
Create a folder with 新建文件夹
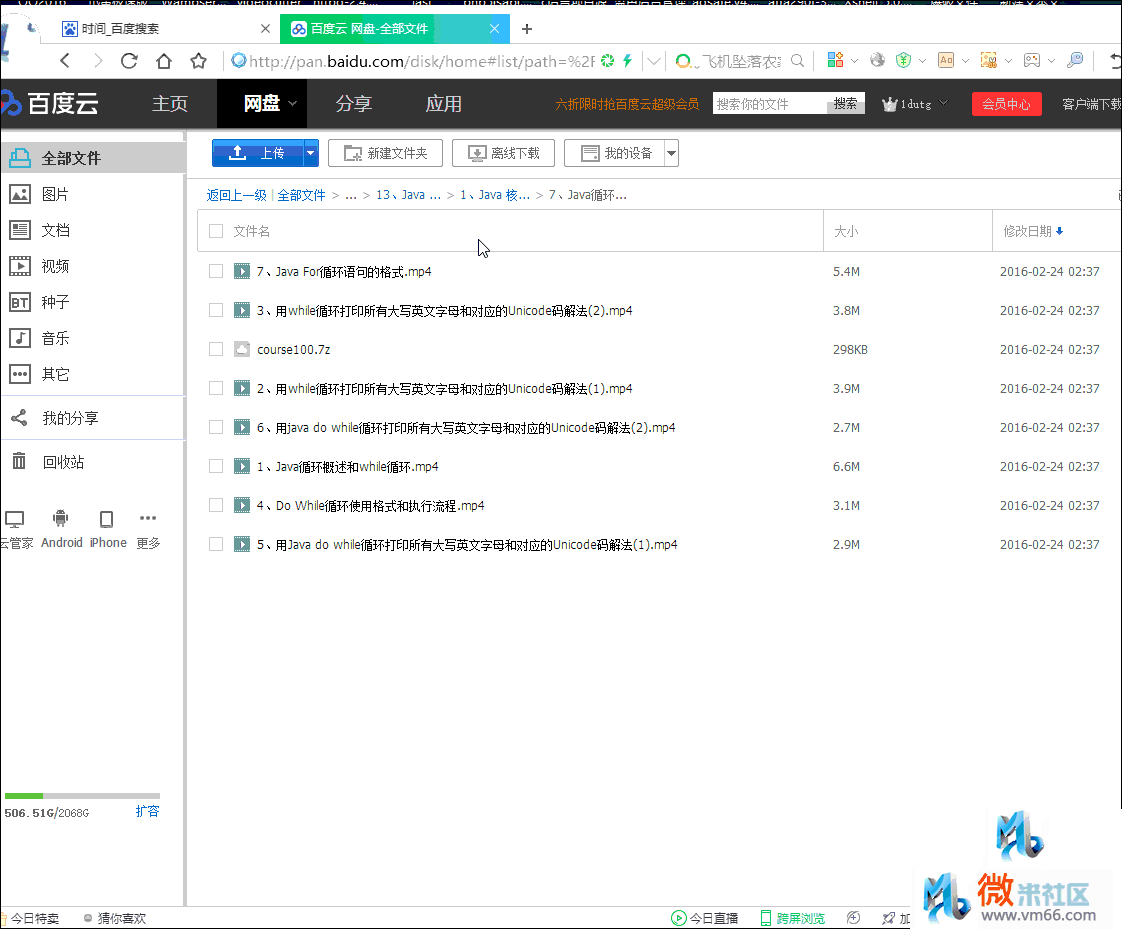point(385,153)
